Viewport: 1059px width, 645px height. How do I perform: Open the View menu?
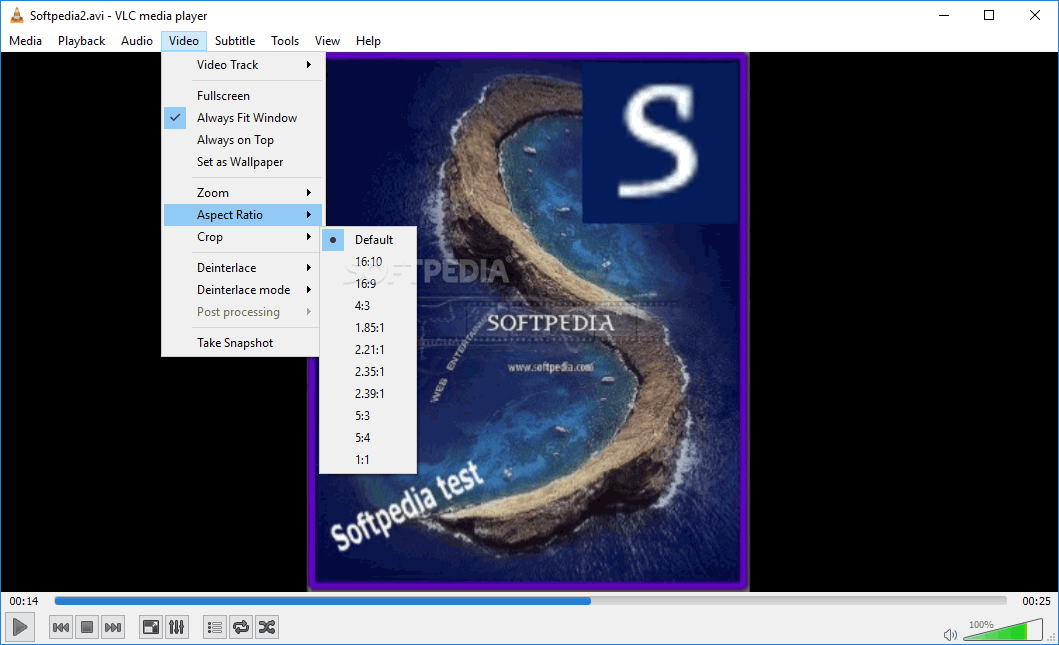click(x=327, y=41)
